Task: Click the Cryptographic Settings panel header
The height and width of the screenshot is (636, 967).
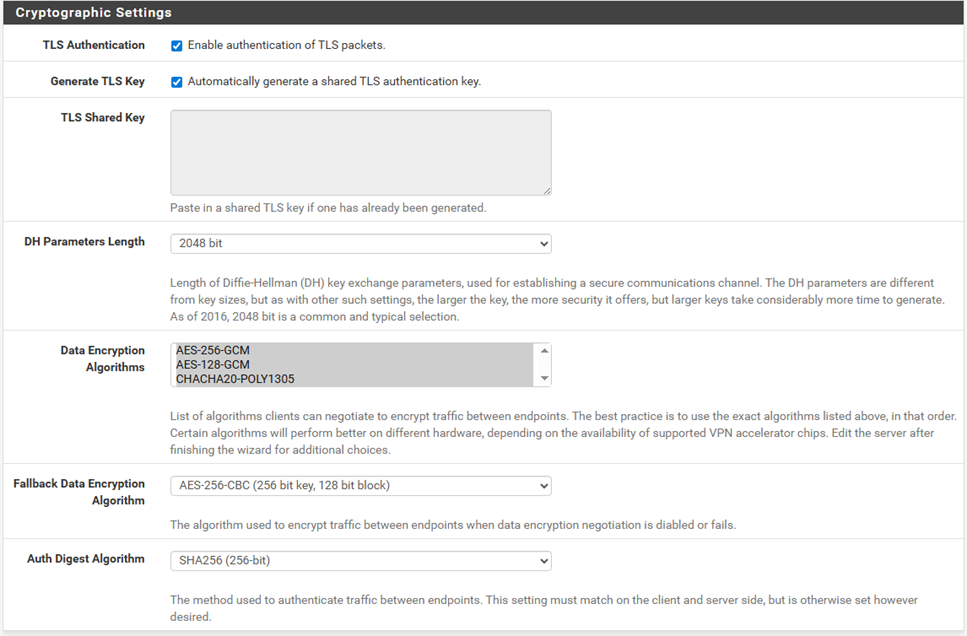Action: pyautogui.click(x=94, y=13)
